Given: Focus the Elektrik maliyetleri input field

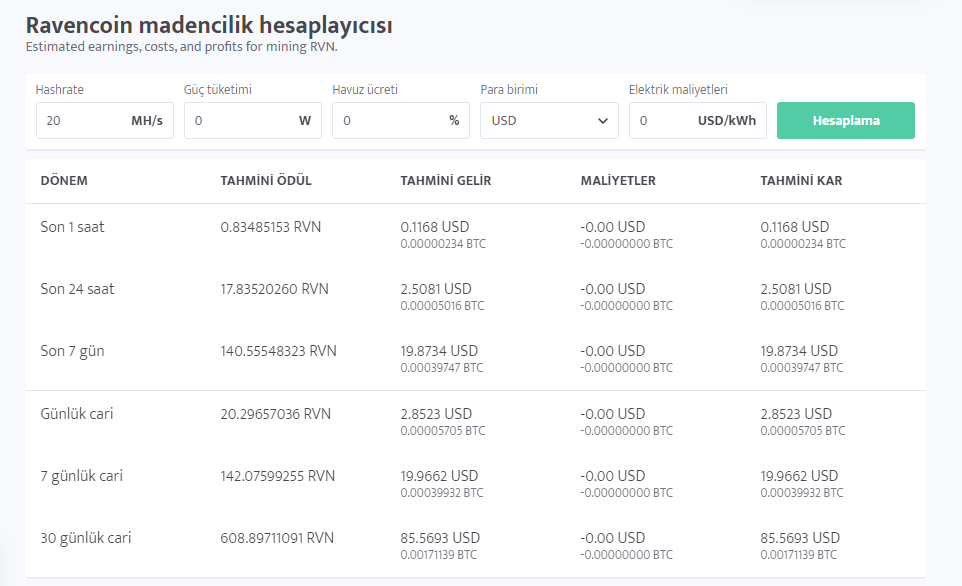Looking at the screenshot, I should [x=698, y=120].
